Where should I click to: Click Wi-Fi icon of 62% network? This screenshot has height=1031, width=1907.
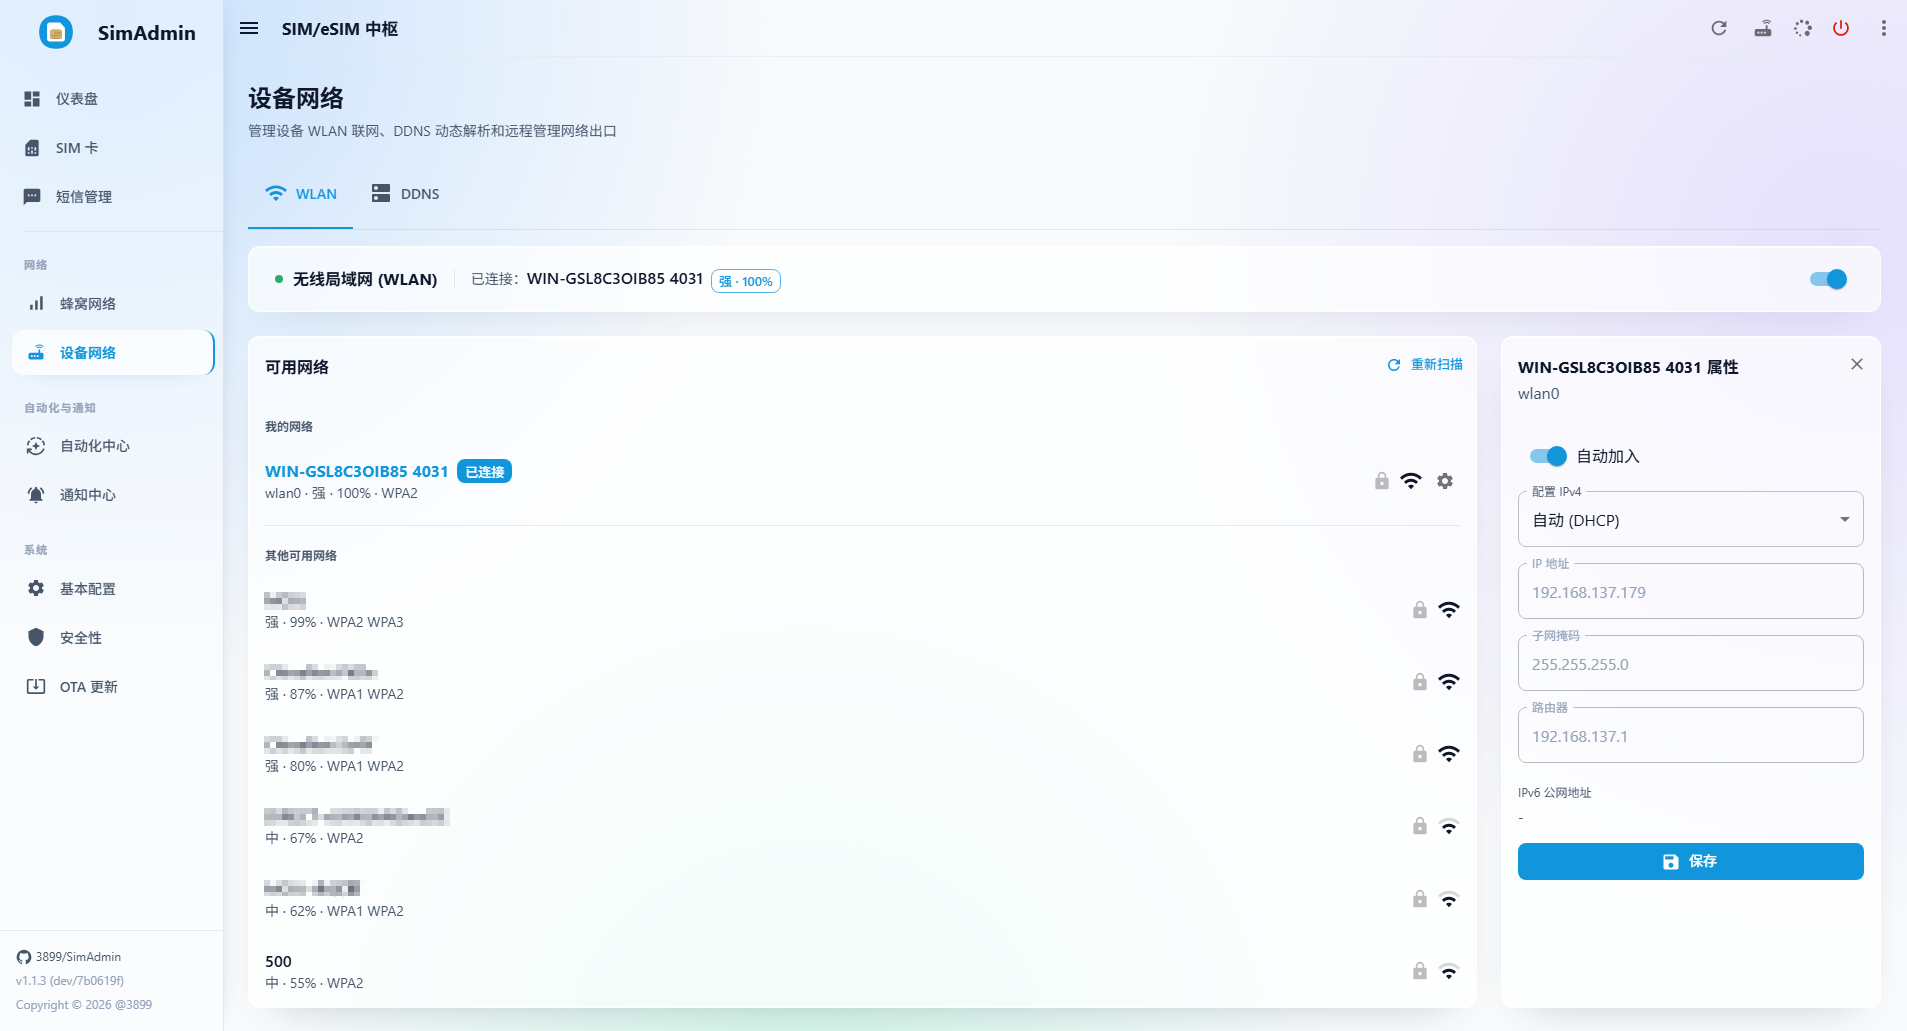point(1449,899)
